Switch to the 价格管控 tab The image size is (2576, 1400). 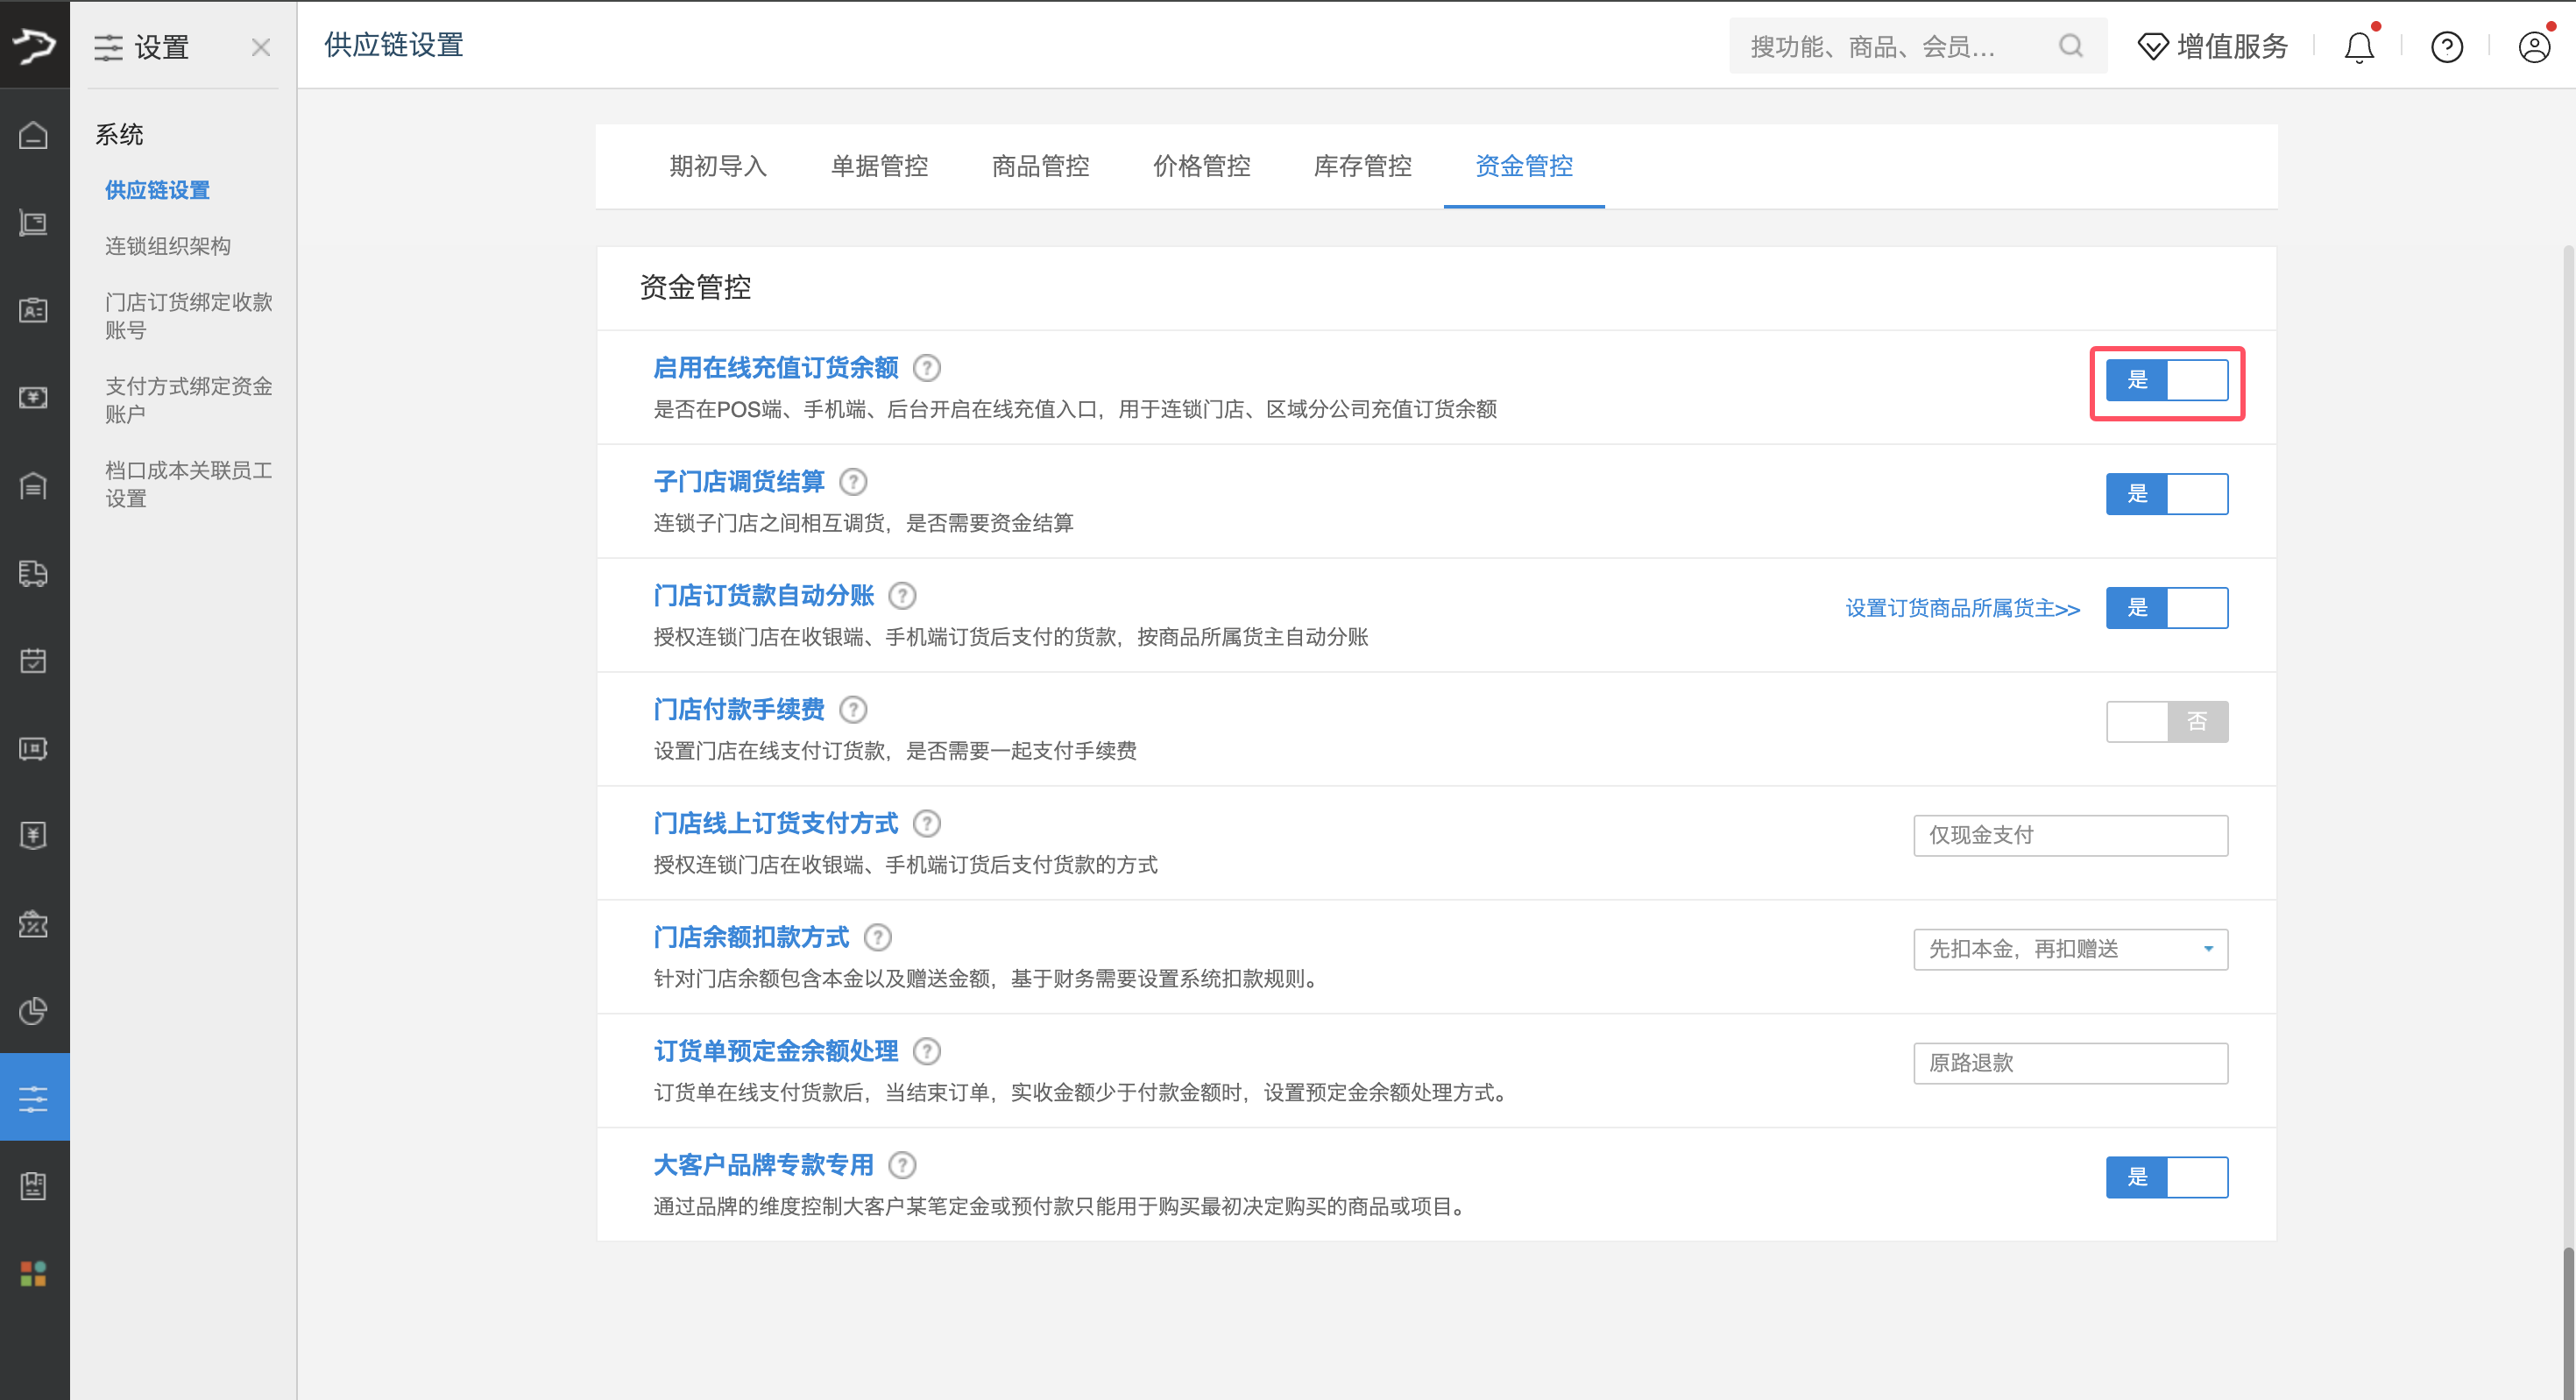(x=1201, y=166)
